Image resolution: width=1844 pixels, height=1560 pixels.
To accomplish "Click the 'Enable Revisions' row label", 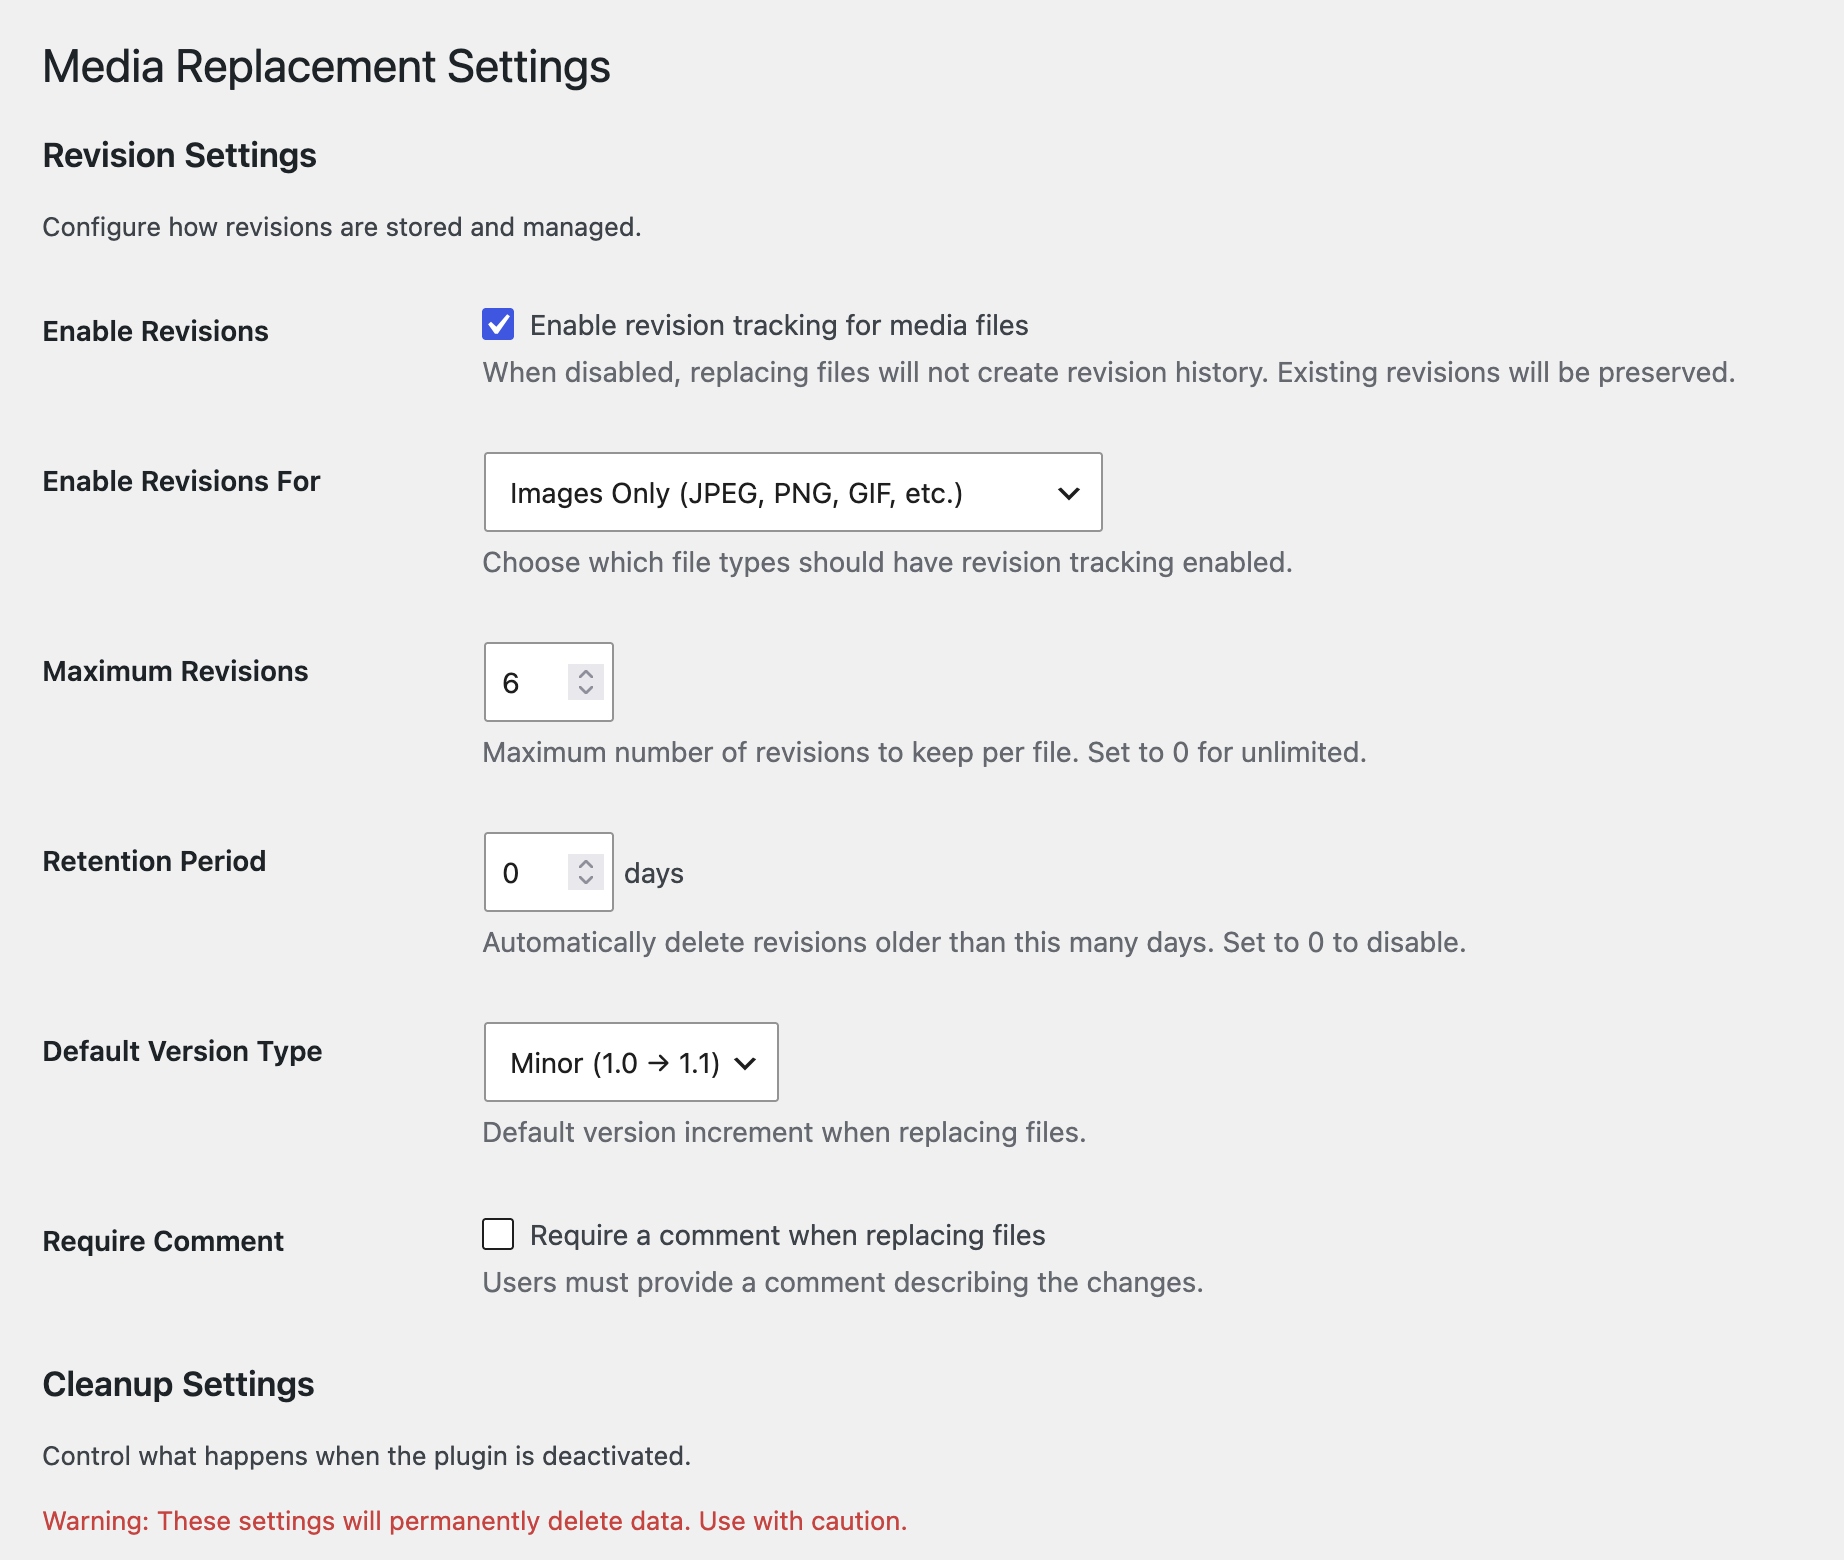I will click(x=155, y=331).
